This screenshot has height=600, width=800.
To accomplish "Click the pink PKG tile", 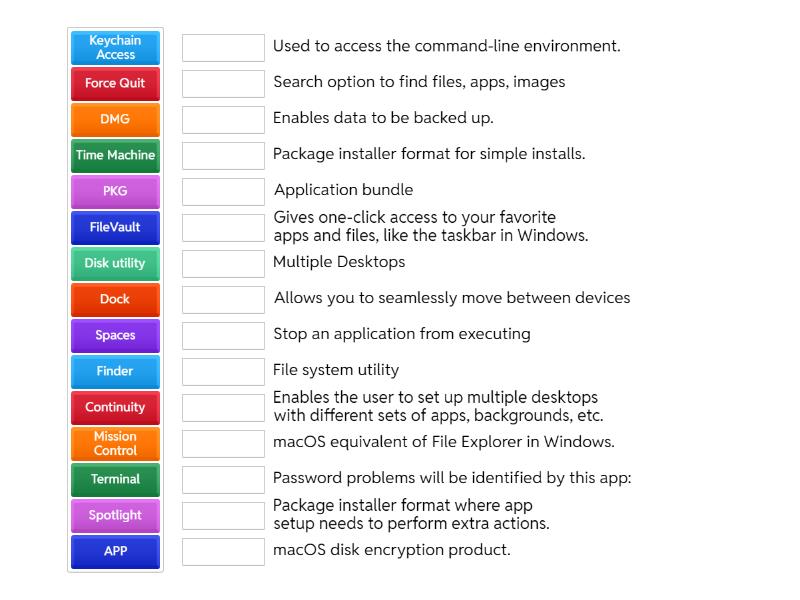I will [115, 191].
